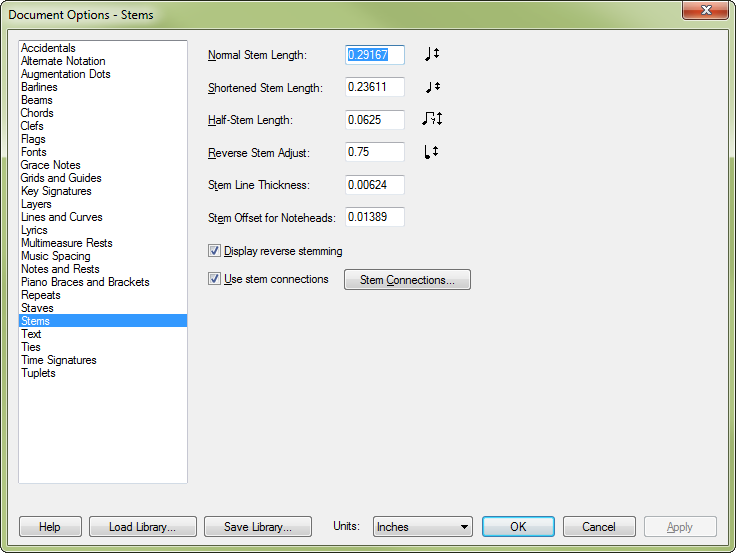Open Tuplets options category
The width and height of the screenshot is (736, 553).
pyautogui.click(x=38, y=373)
